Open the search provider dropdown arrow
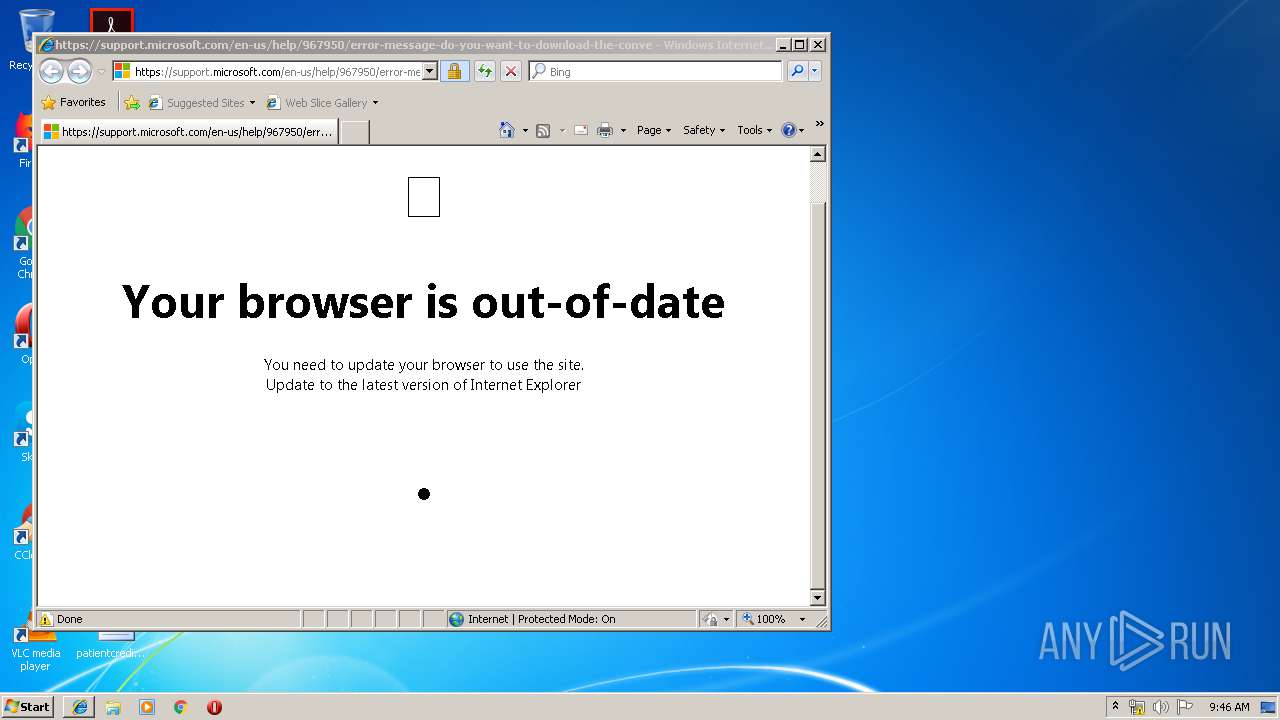This screenshot has width=1280, height=720. [815, 71]
